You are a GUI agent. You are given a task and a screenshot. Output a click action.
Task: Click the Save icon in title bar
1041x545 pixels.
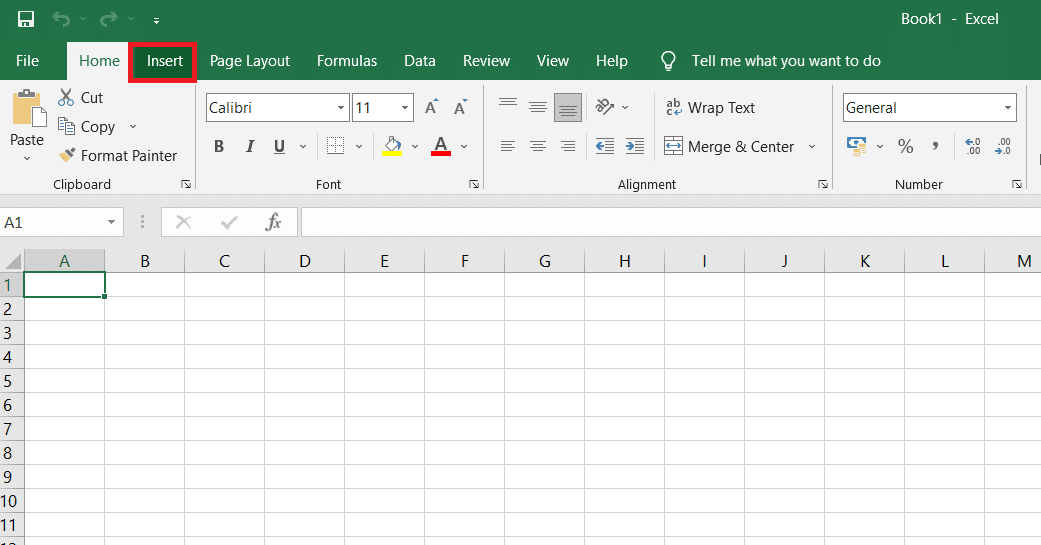click(26, 19)
